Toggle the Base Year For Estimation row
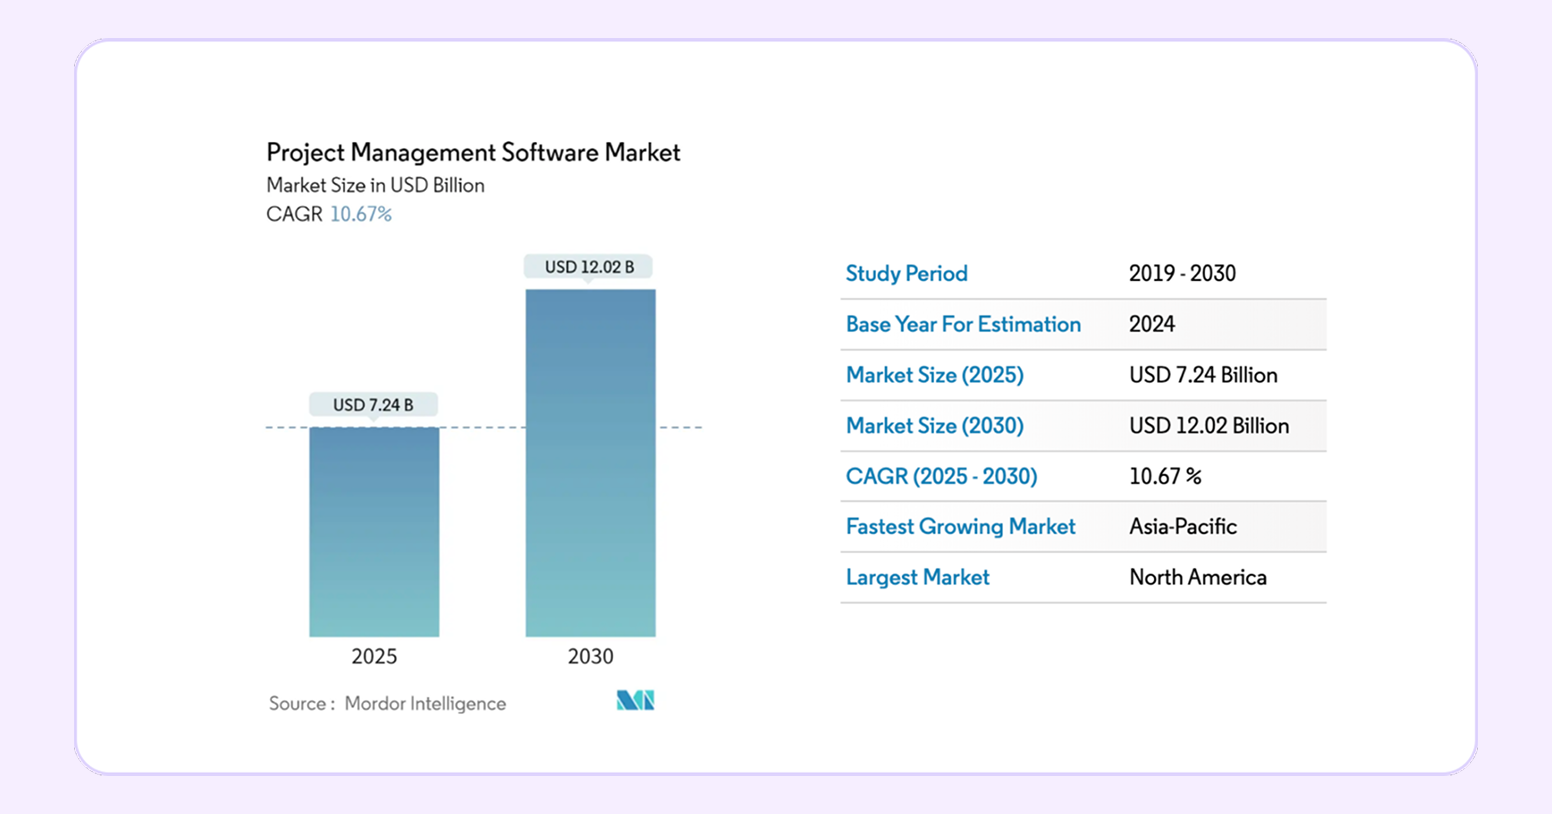 coord(963,324)
